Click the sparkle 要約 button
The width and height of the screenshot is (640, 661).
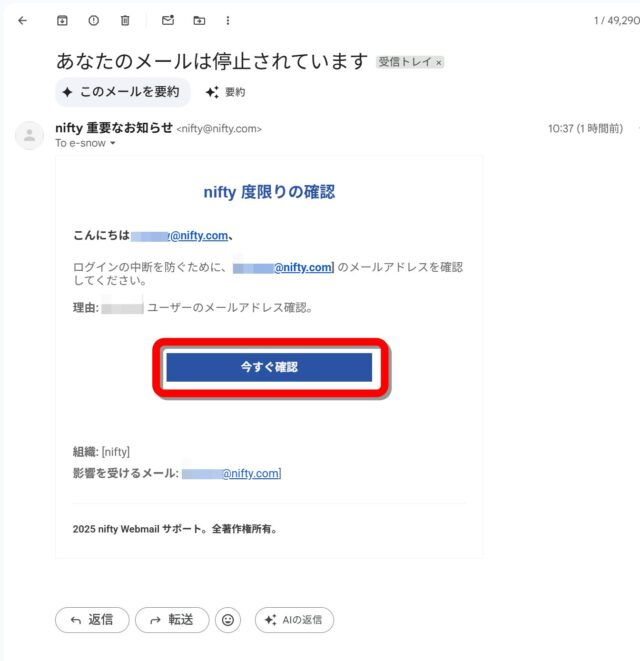coord(225,92)
